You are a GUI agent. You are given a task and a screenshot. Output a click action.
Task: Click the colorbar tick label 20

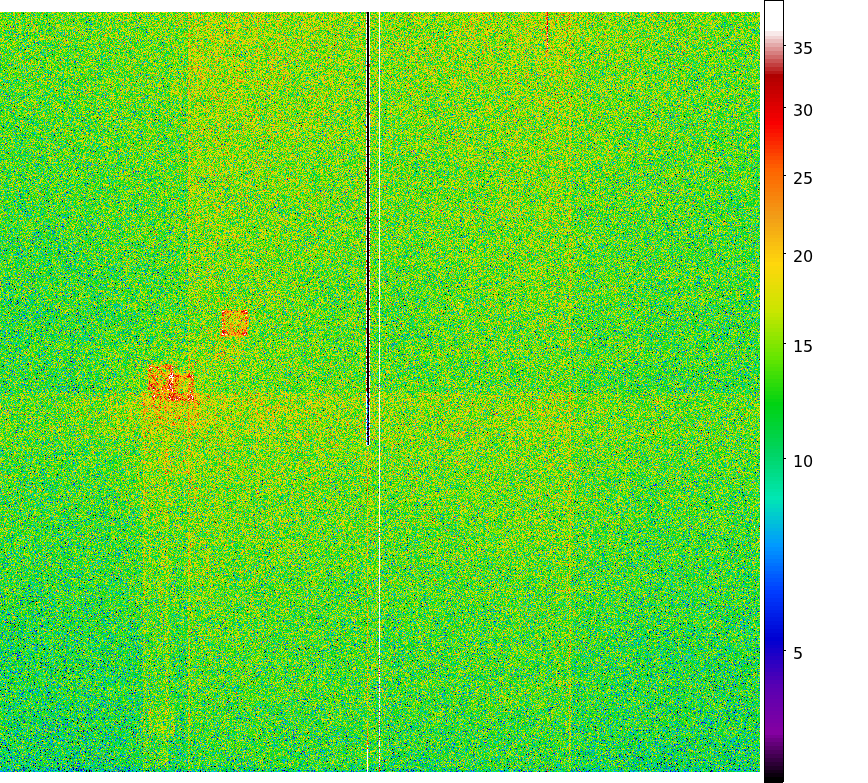802,256
